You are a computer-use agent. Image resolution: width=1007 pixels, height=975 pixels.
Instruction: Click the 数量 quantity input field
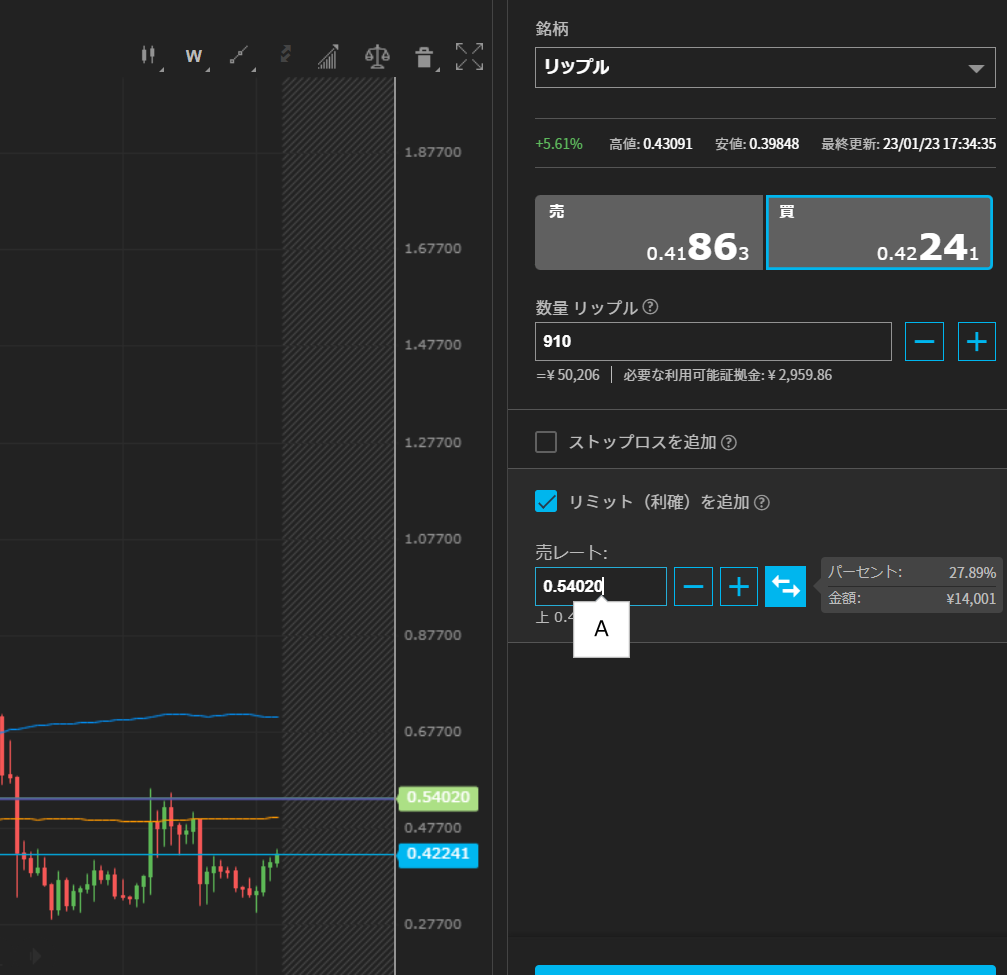pos(713,342)
